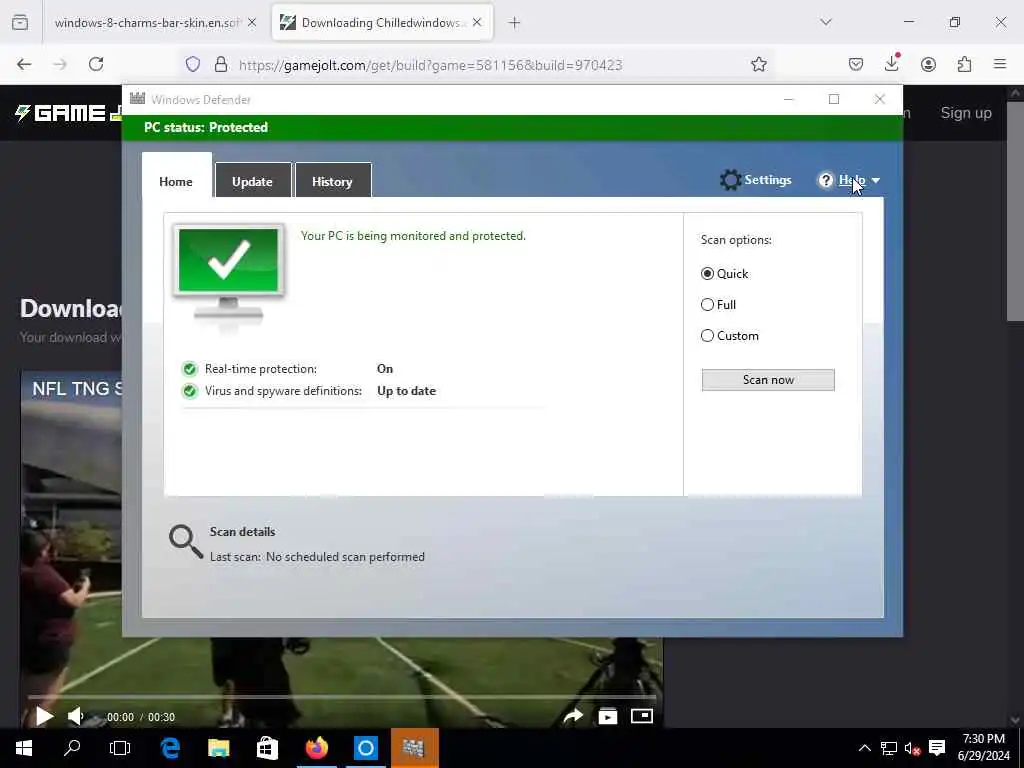
Task: Click the Scan details magnifier icon
Action: pyautogui.click(x=186, y=542)
